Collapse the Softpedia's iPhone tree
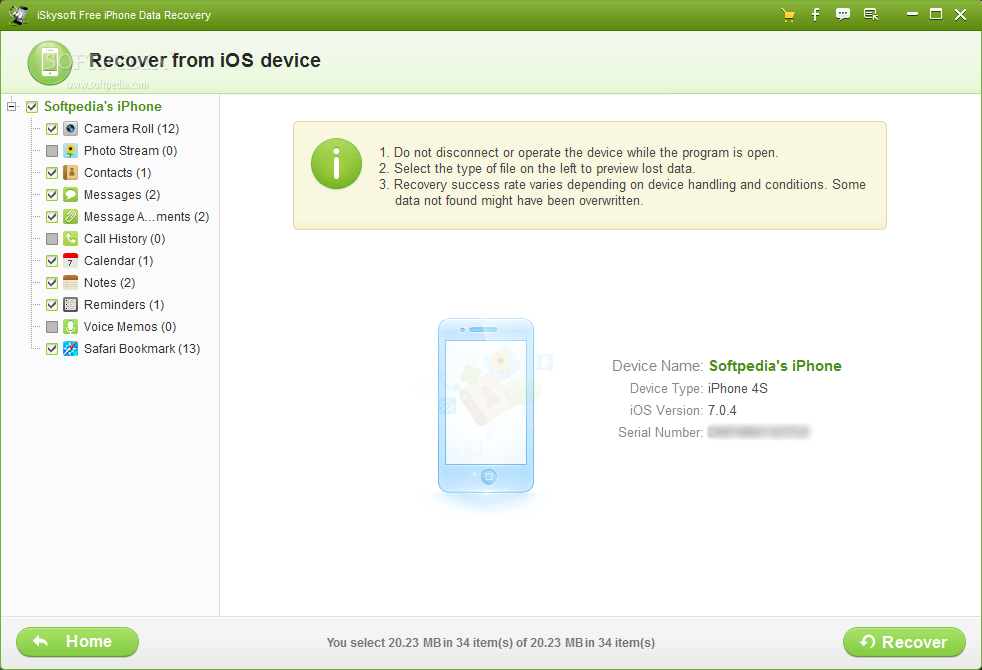 (11, 106)
